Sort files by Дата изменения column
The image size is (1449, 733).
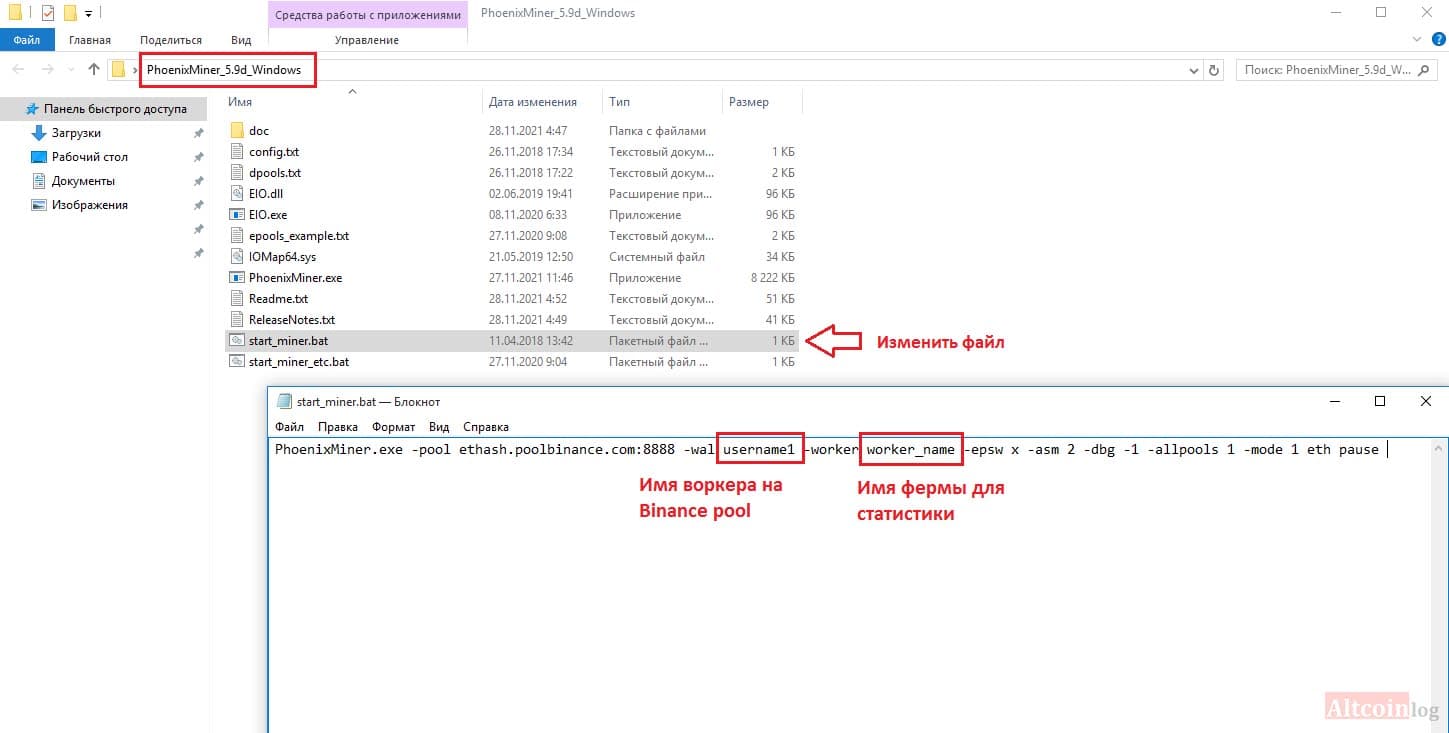[533, 102]
